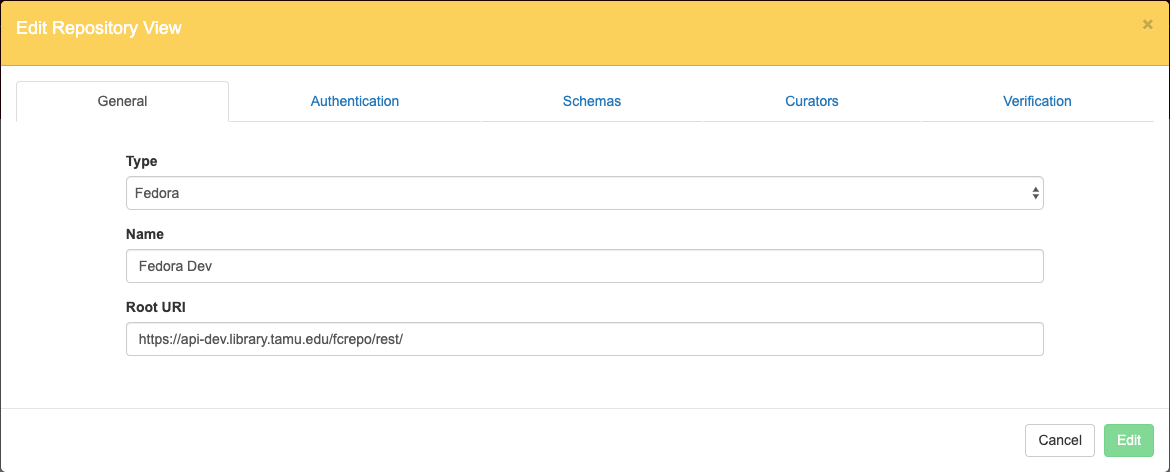Go to the Schemas tab

pyautogui.click(x=591, y=101)
